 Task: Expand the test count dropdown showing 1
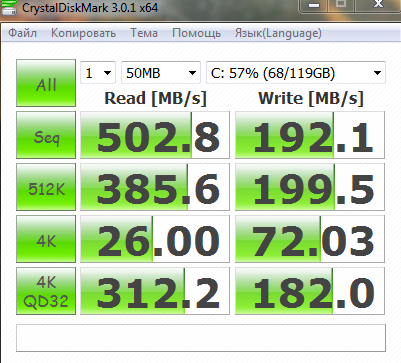(98, 73)
